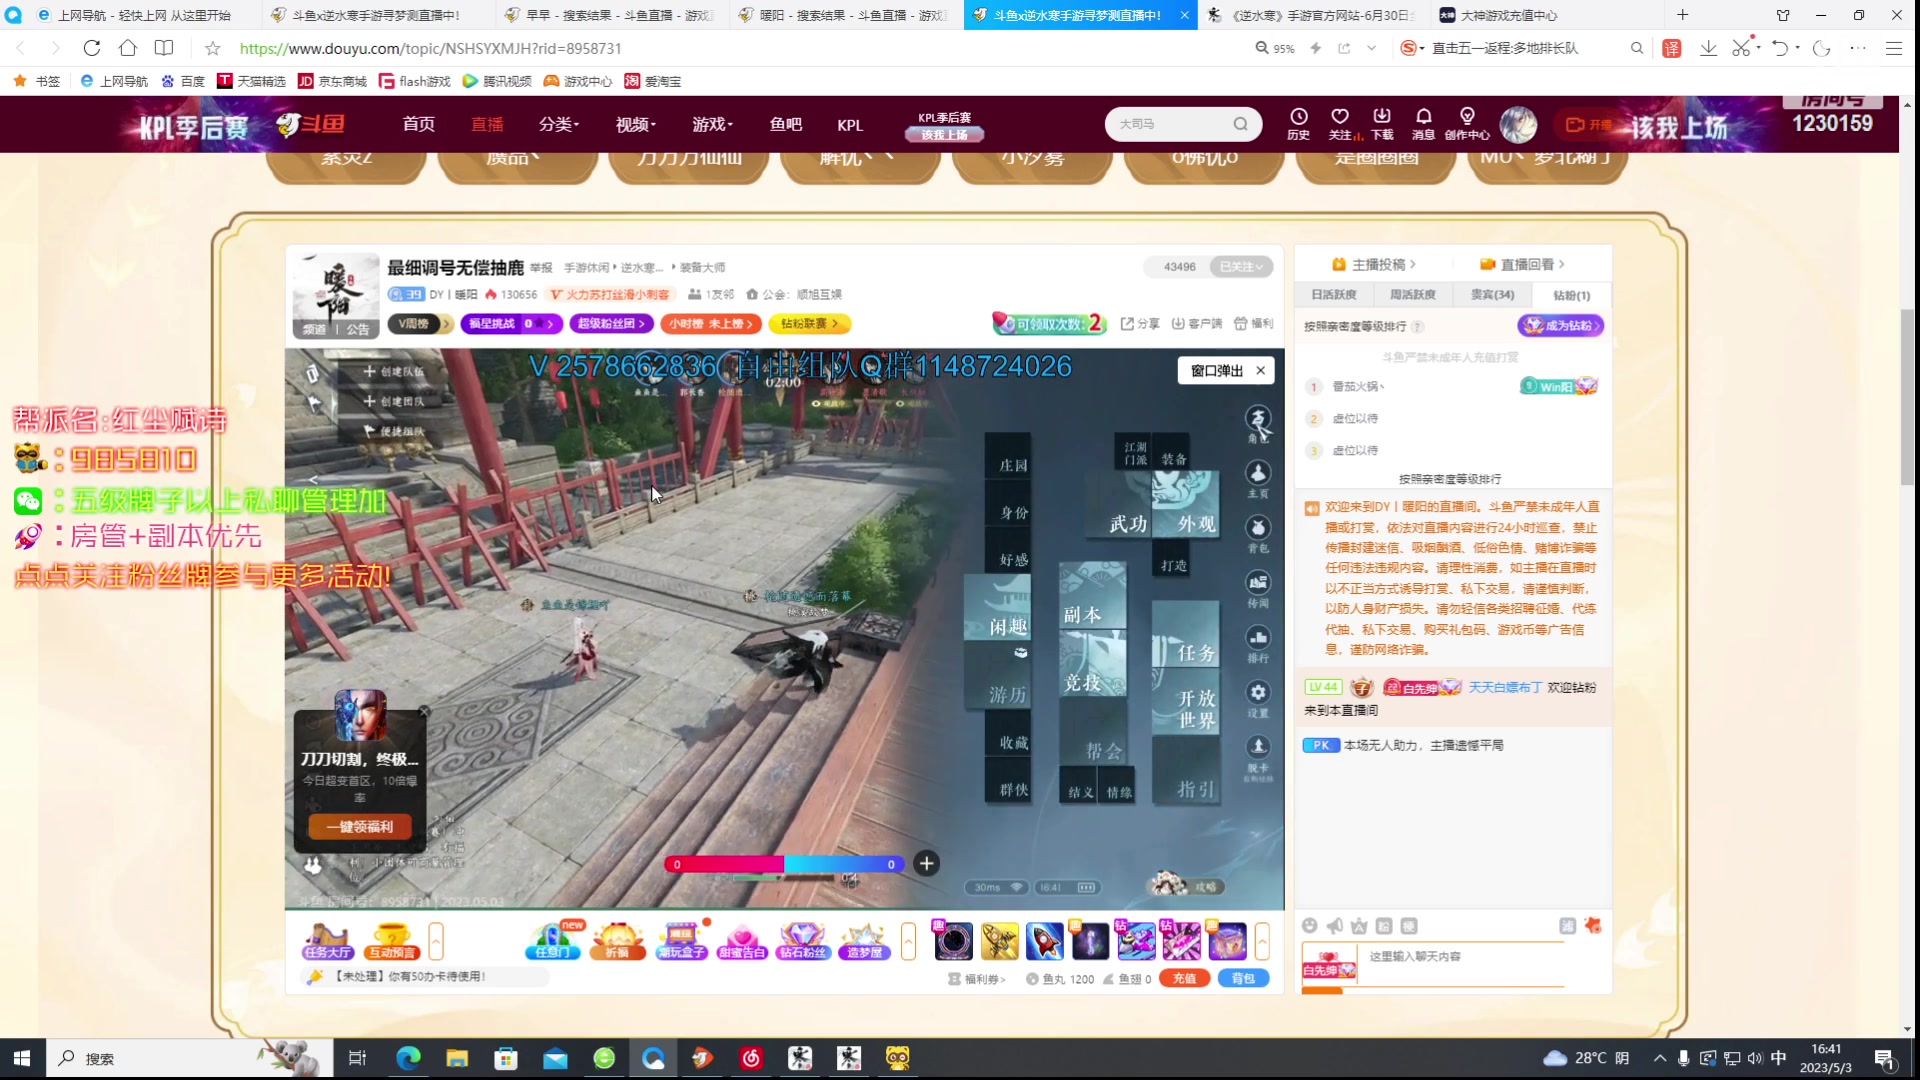Bookmark page with star icon
Viewport: 1920px width, 1080px height.
(212, 48)
